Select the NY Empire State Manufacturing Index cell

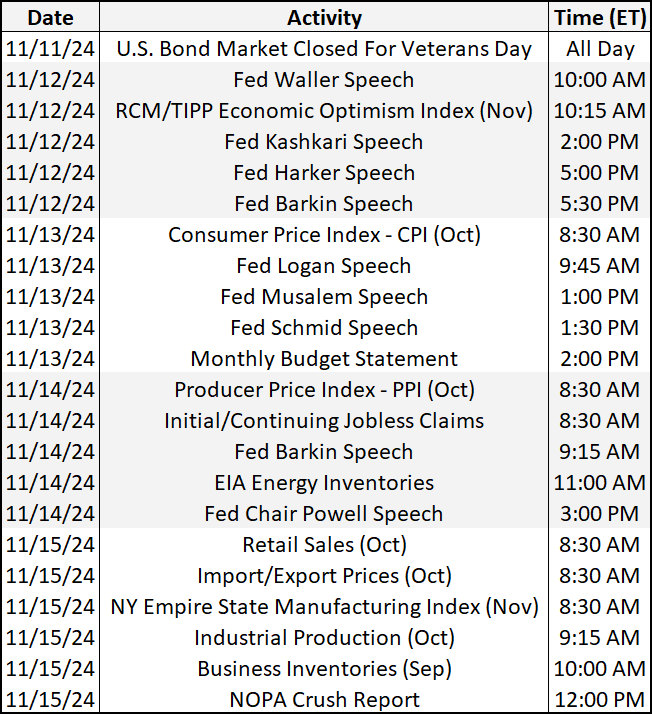(x=324, y=607)
